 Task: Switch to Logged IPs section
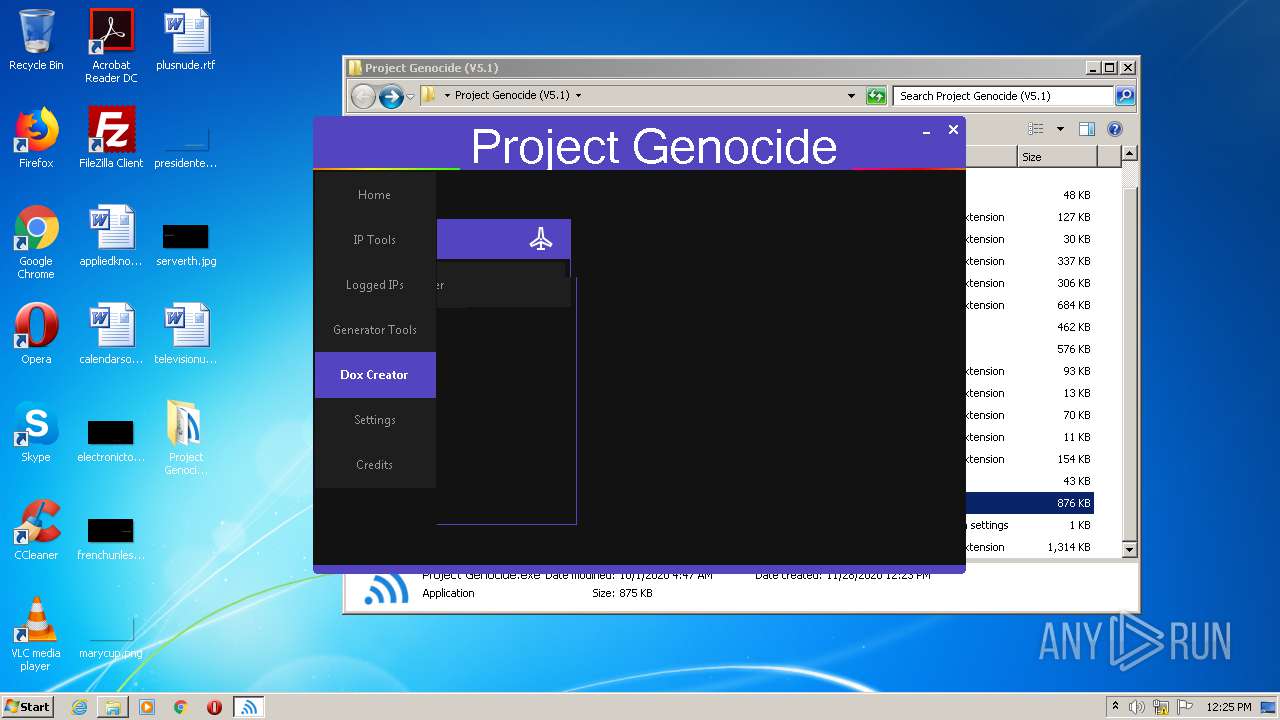point(375,285)
